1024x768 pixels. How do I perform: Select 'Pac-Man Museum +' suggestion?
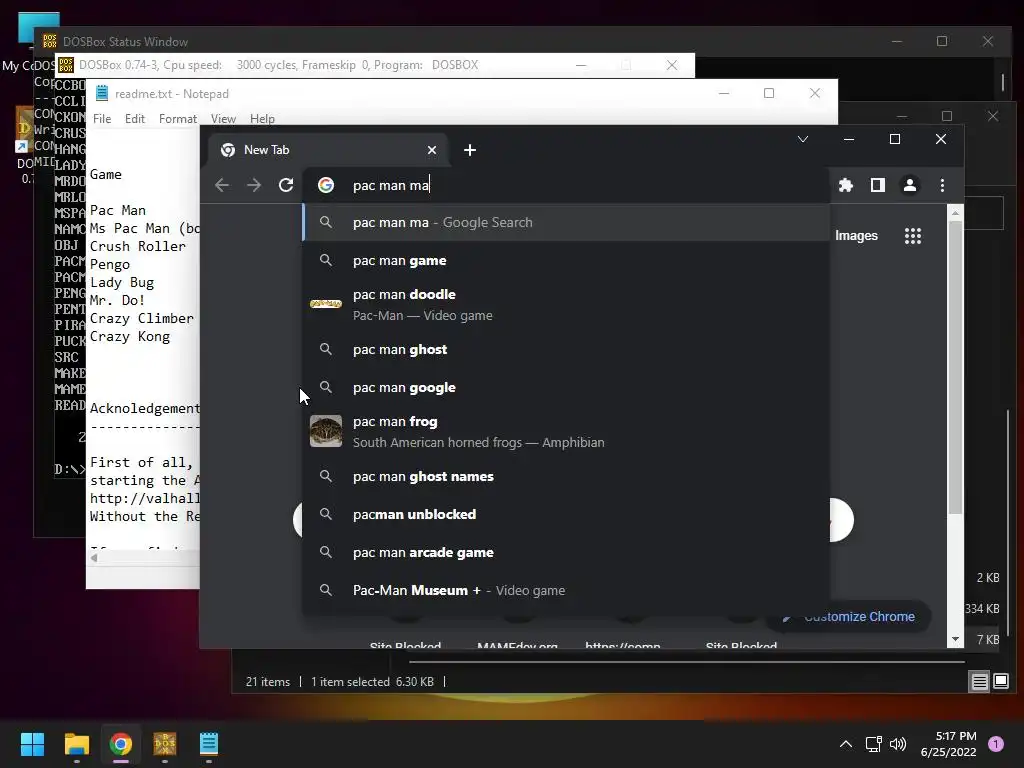566,590
